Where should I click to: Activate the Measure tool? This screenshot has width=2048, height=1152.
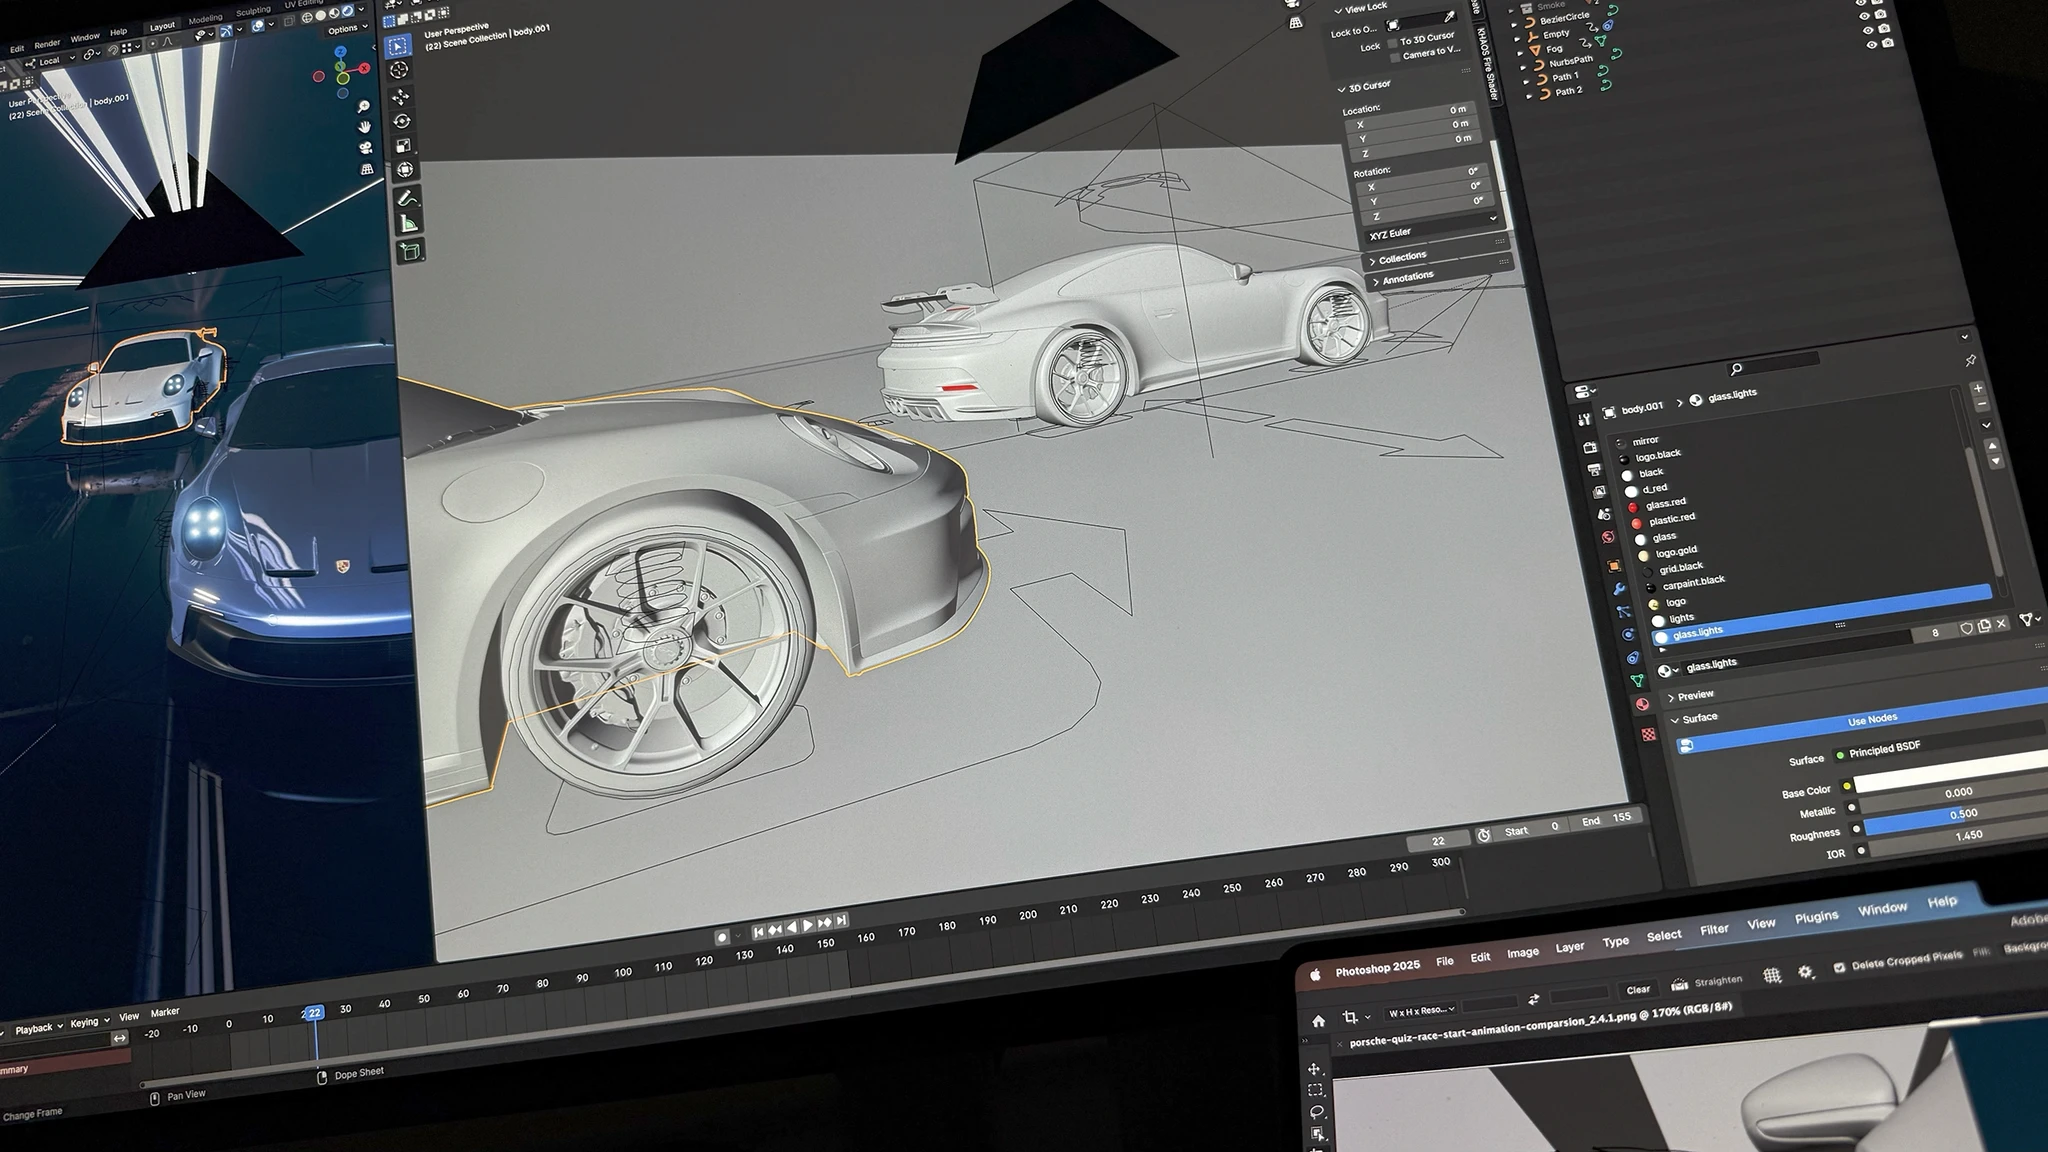pos(409,223)
